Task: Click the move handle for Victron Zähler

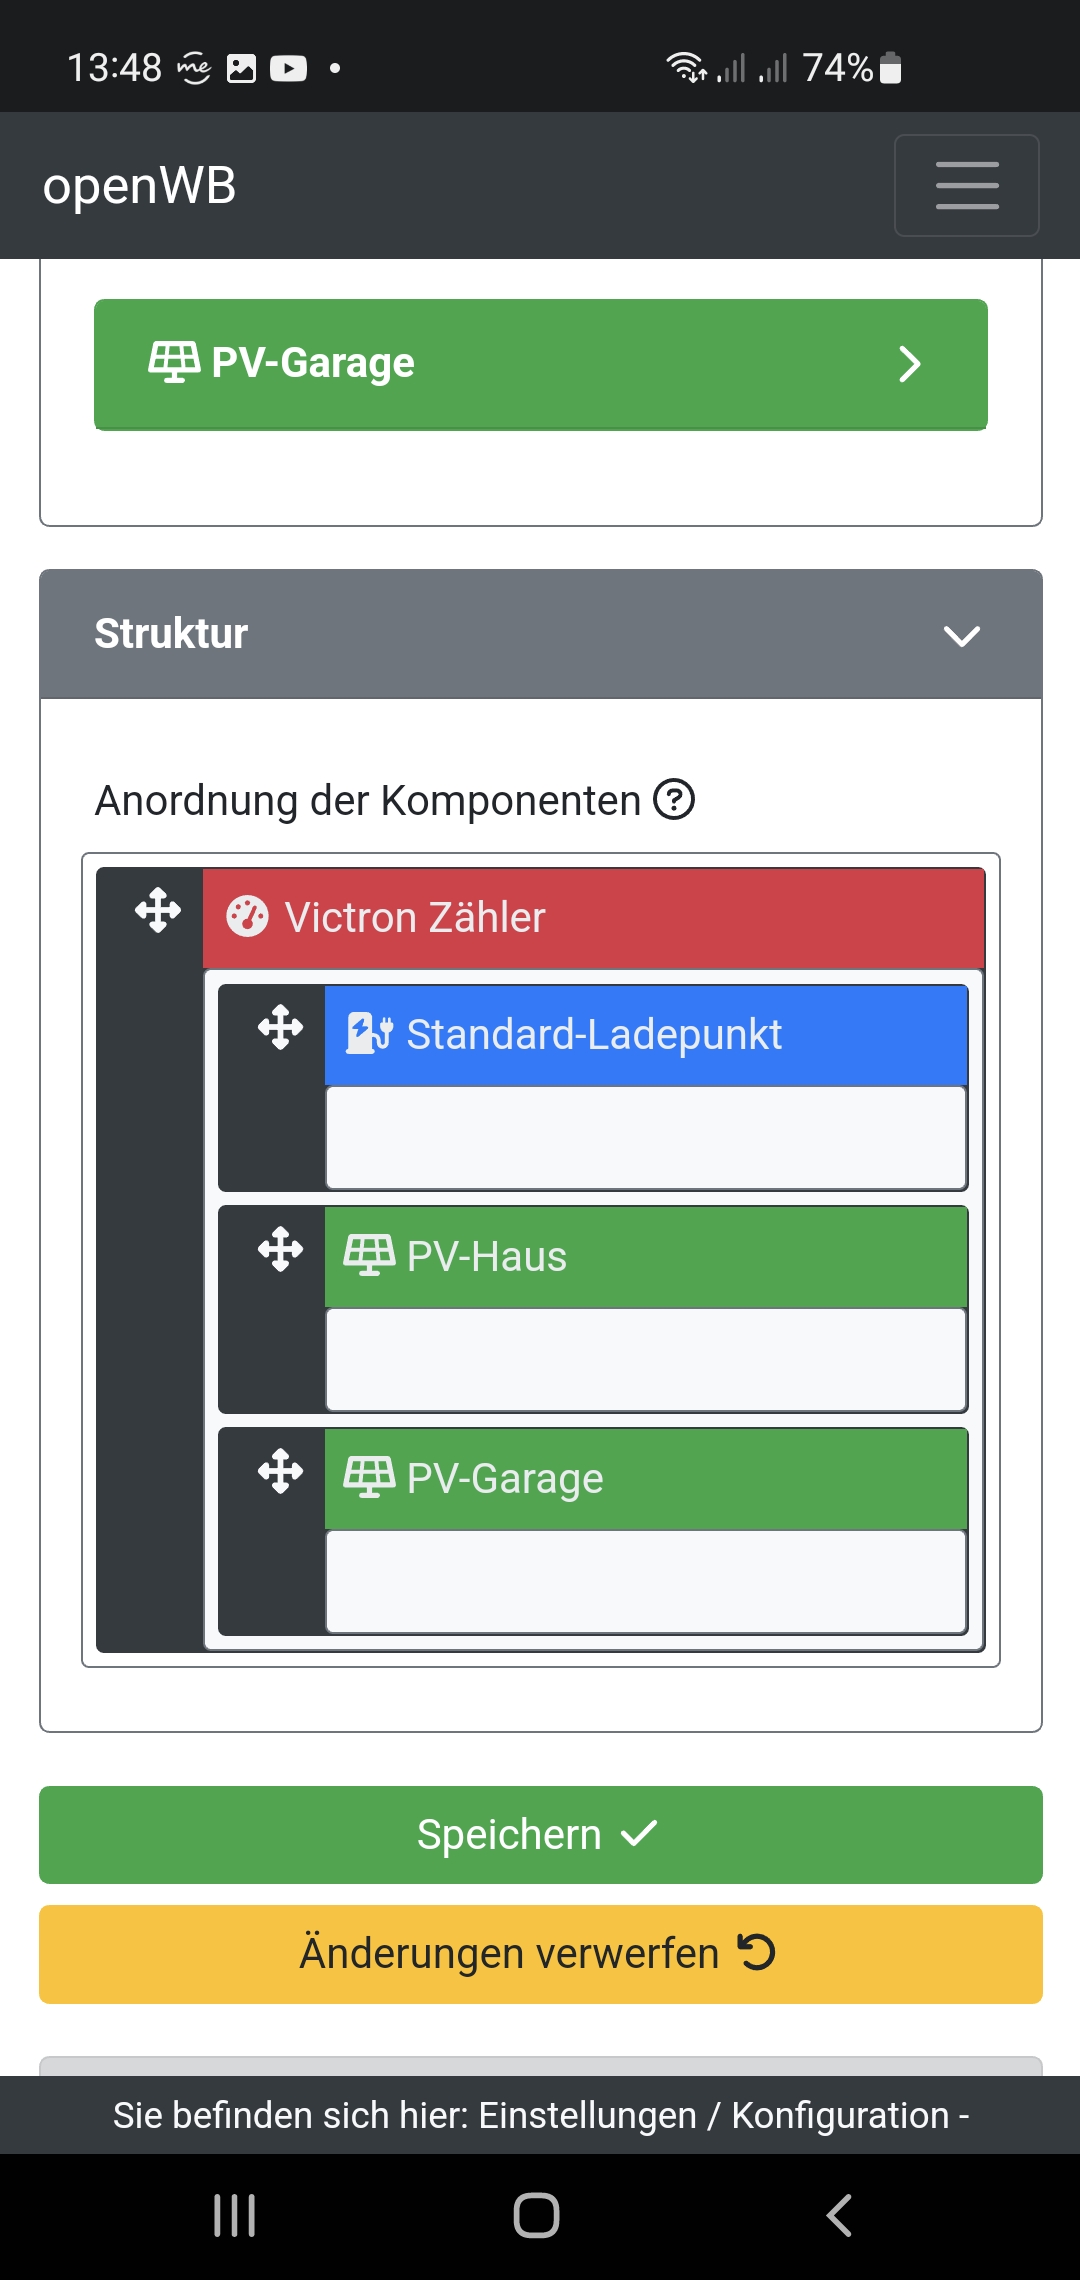Action: 158,910
